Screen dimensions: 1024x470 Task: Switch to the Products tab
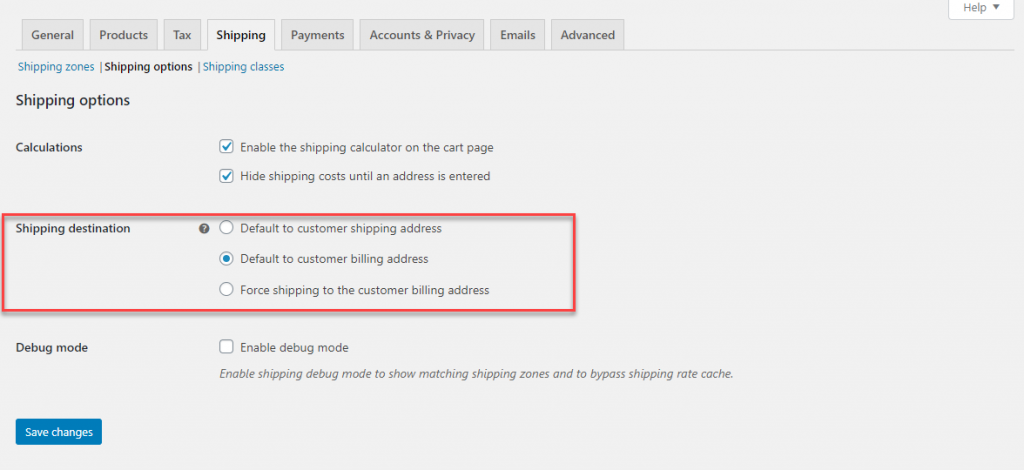[123, 35]
